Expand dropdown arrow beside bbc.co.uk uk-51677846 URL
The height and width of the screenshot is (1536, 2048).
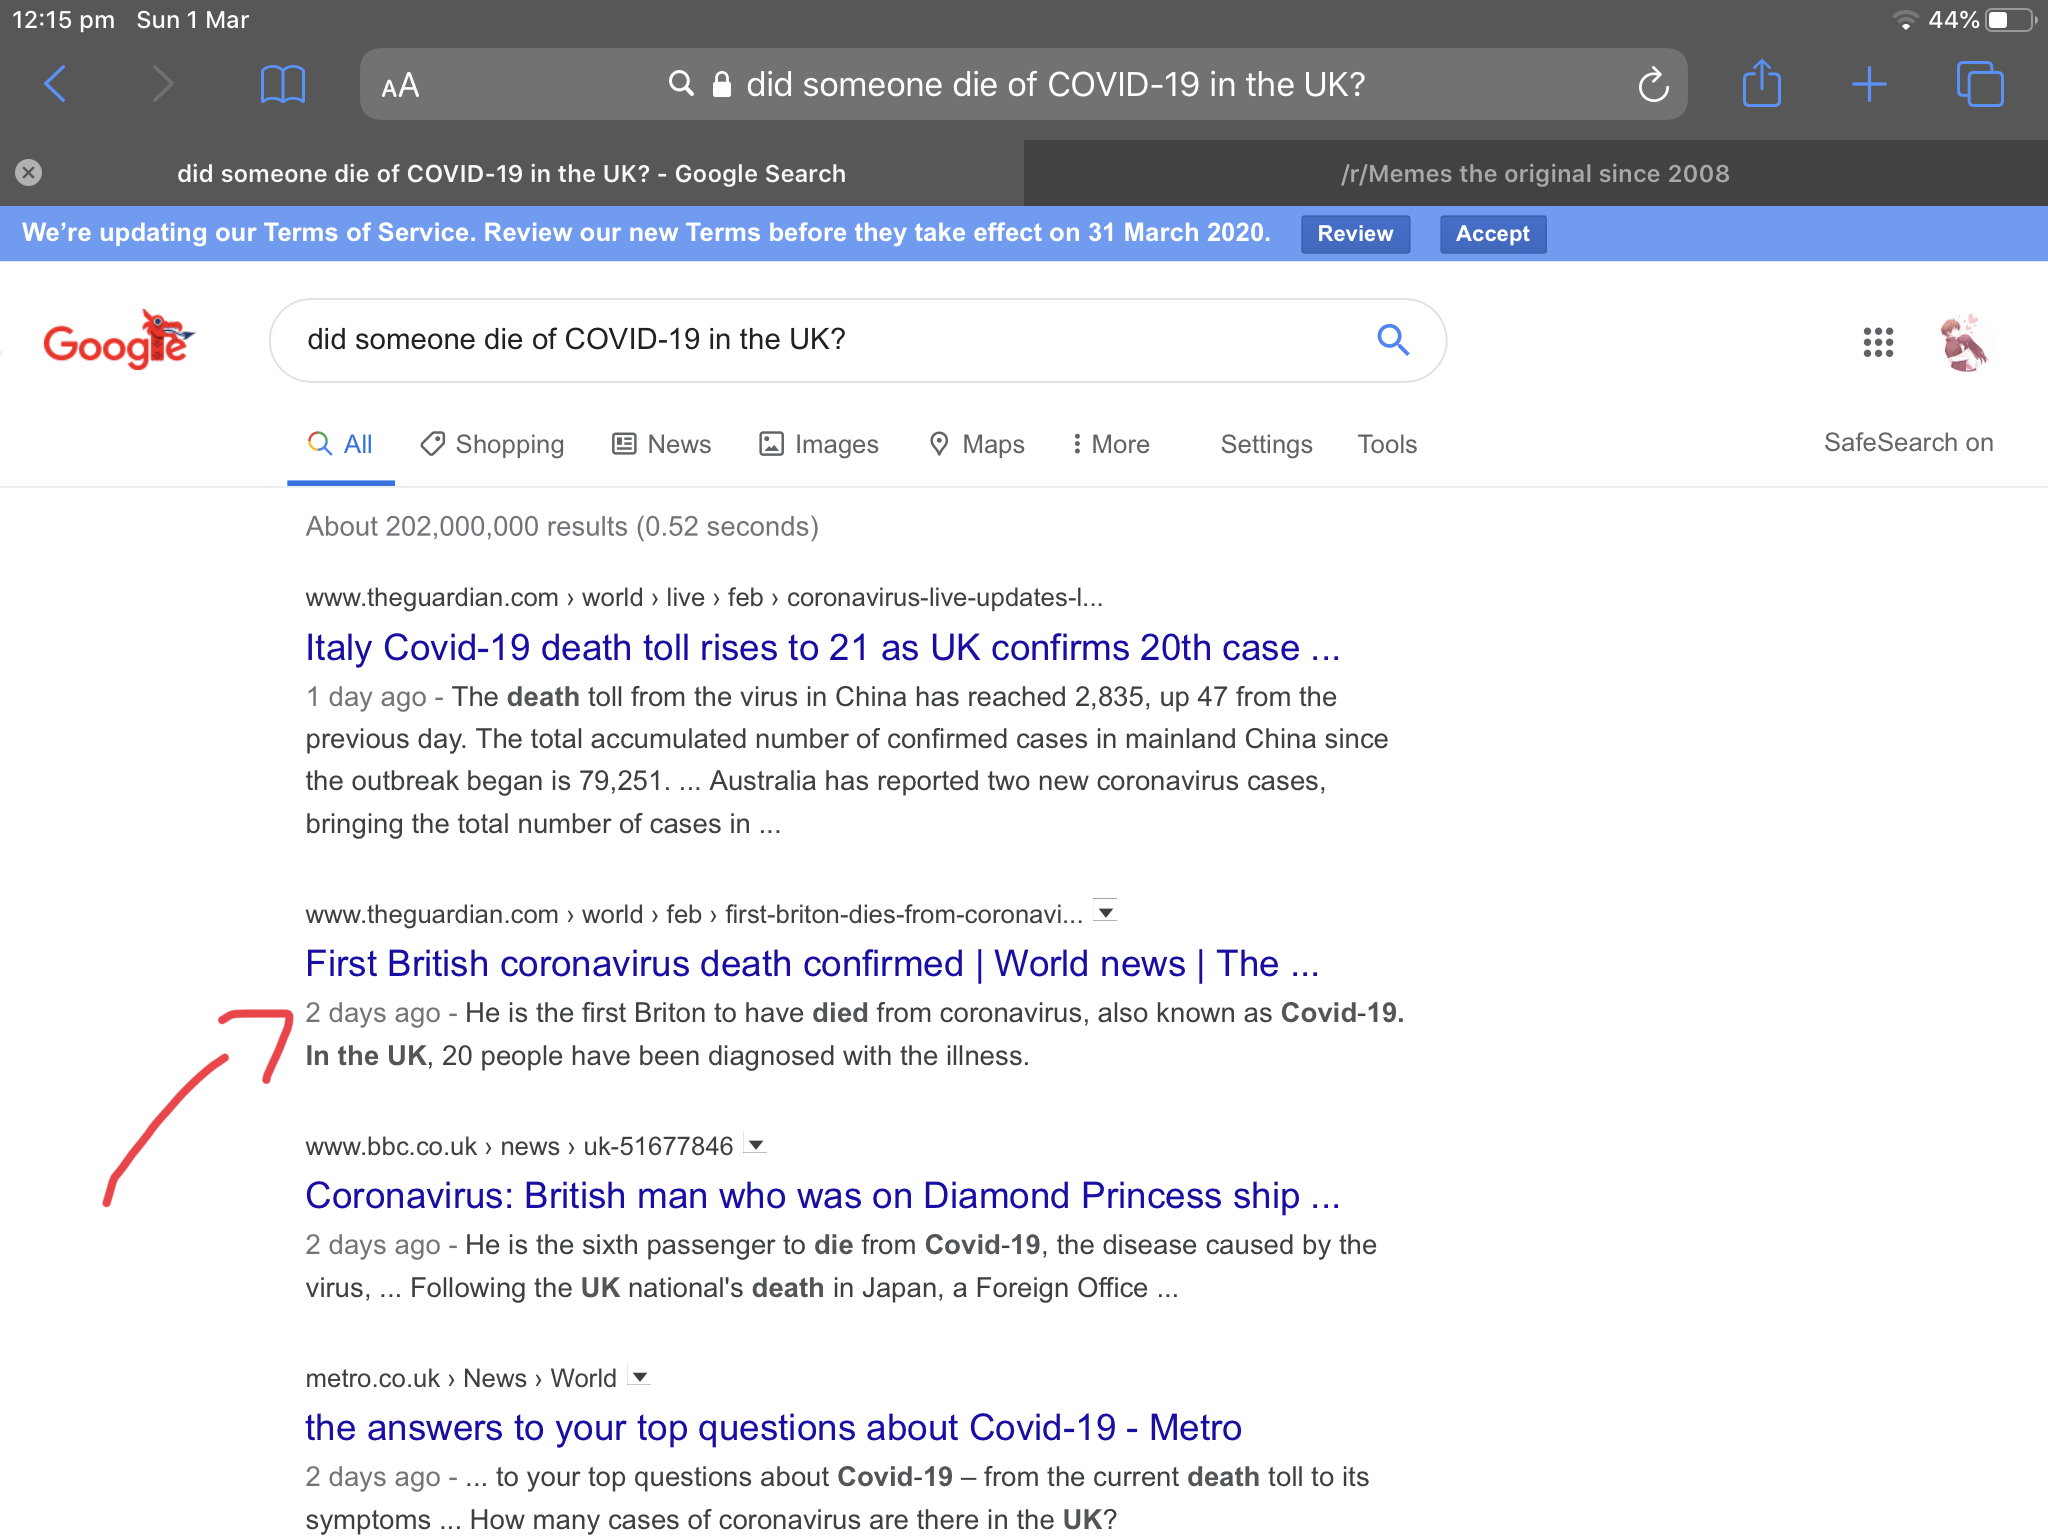[x=756, y=1145]
